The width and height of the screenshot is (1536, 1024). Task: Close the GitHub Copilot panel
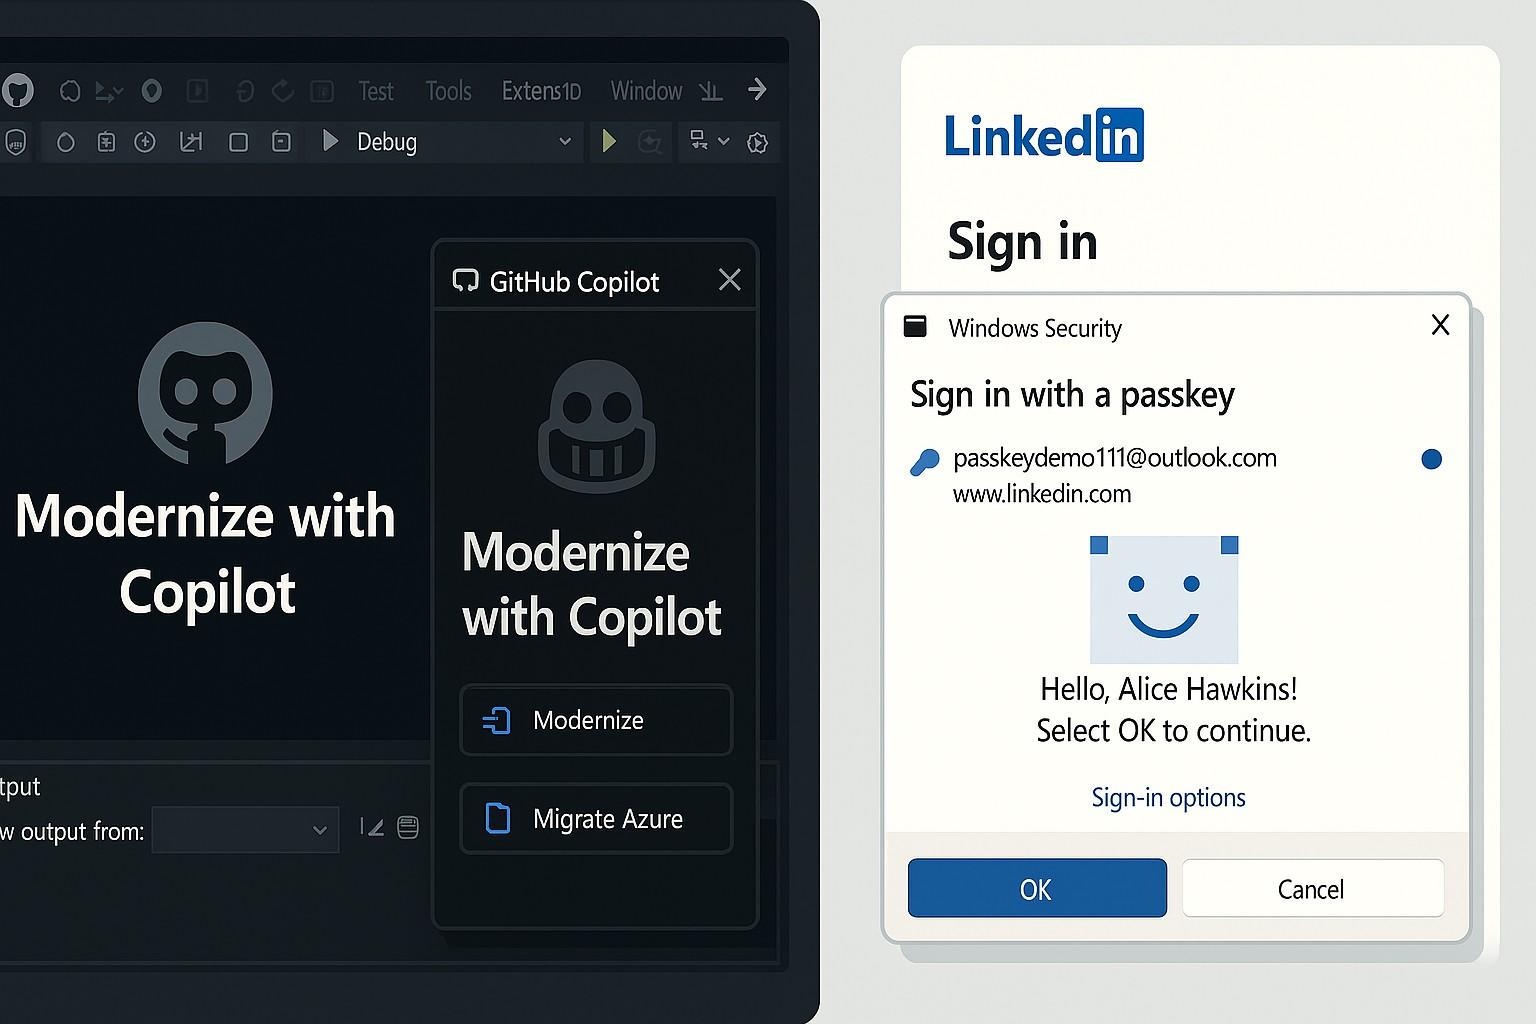click(x=730, y=280)
